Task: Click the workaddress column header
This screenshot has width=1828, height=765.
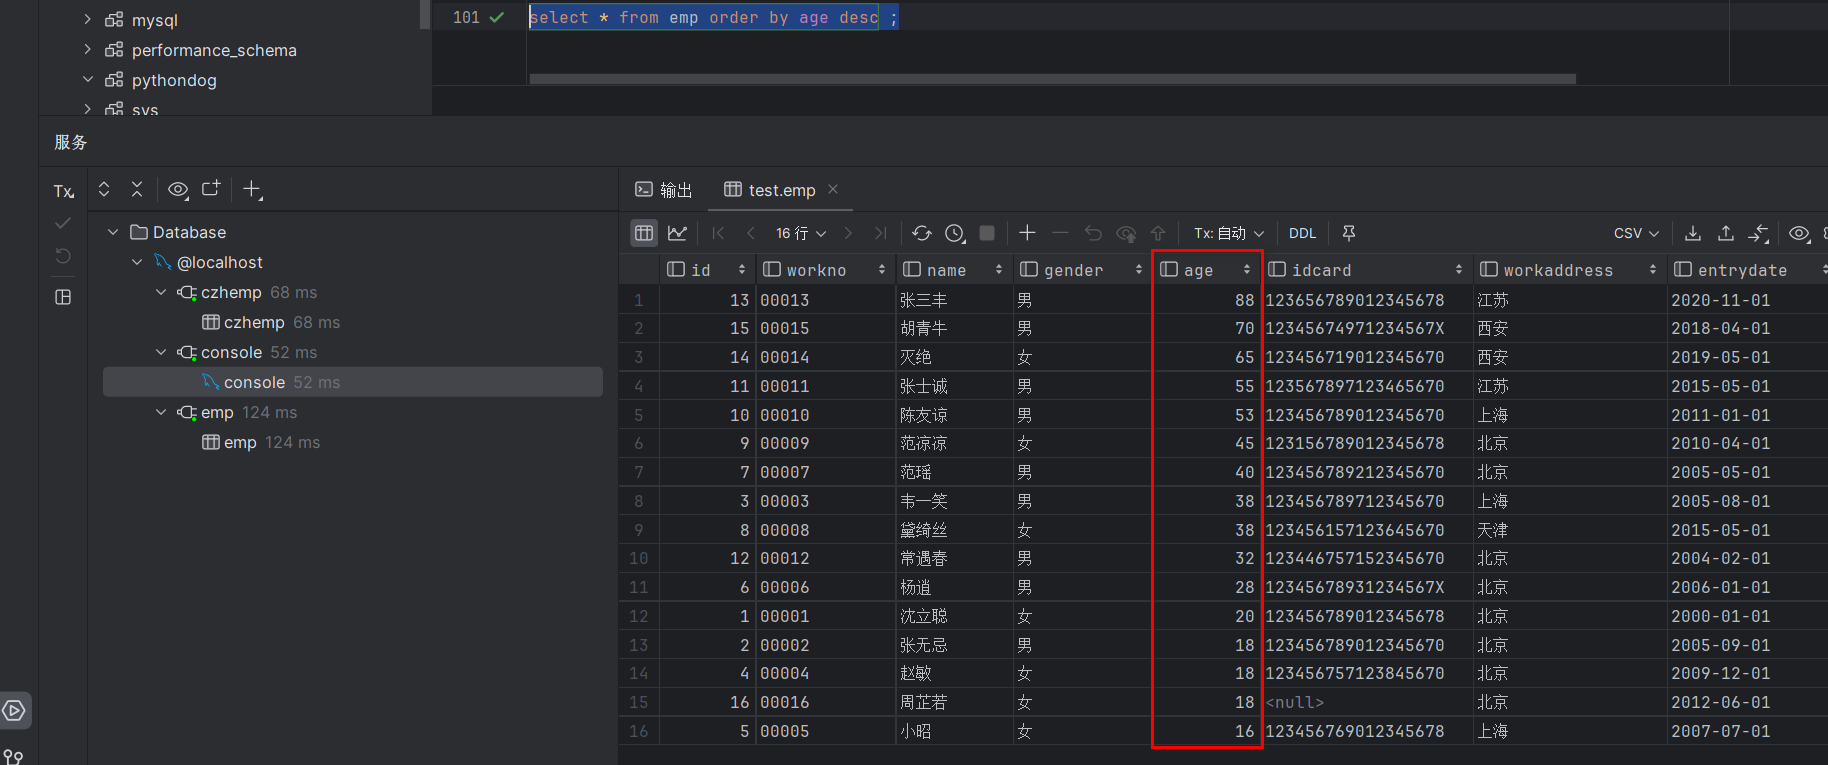Action: 1569,270
